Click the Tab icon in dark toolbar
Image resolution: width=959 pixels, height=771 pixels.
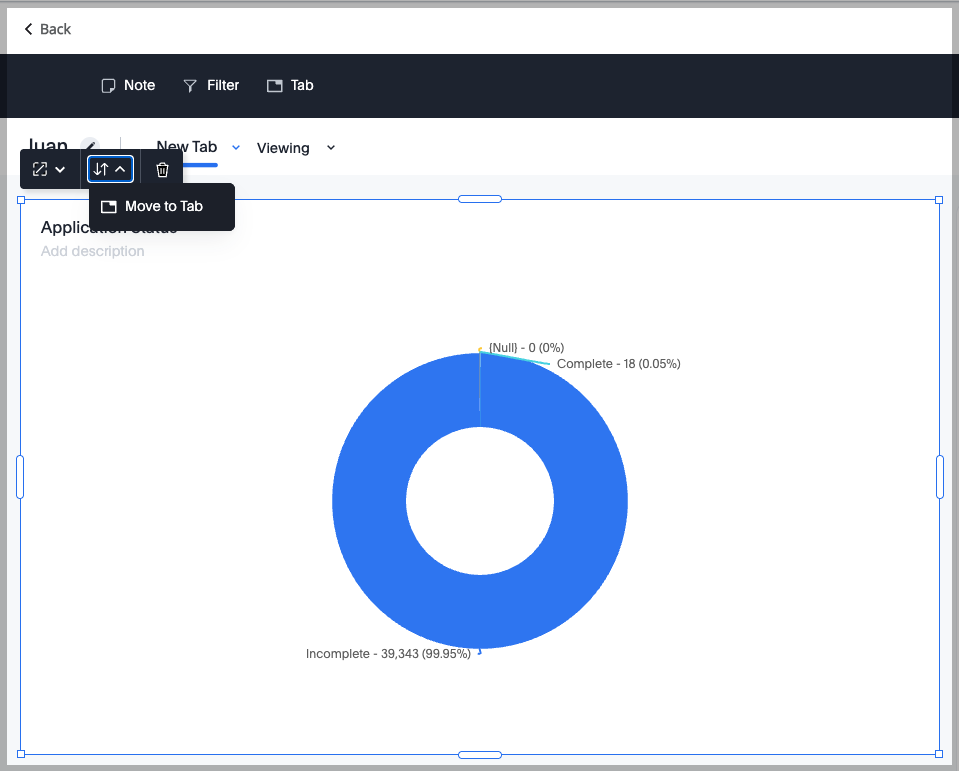coord(275,86)
